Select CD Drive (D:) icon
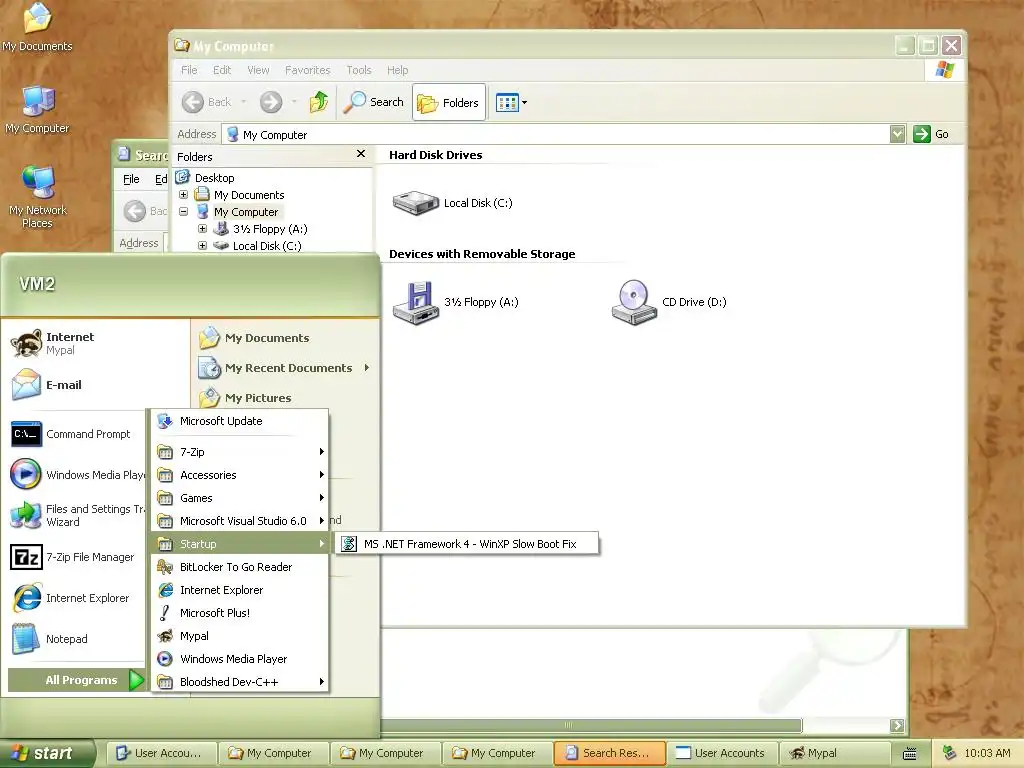Screen dimensions: 1024x768 pyautogui.click(x=668, y=302)
